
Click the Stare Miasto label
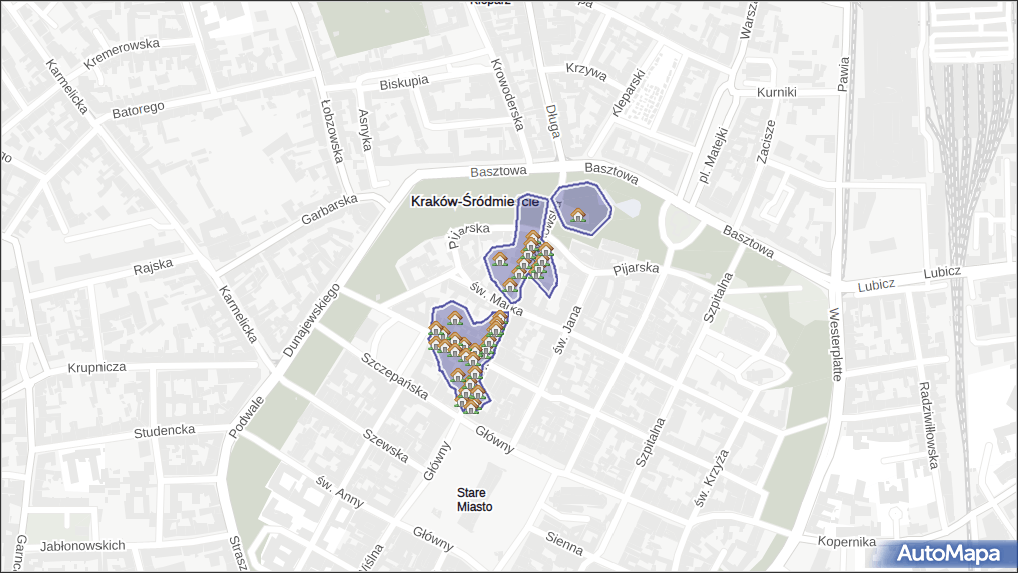[475, 500]
